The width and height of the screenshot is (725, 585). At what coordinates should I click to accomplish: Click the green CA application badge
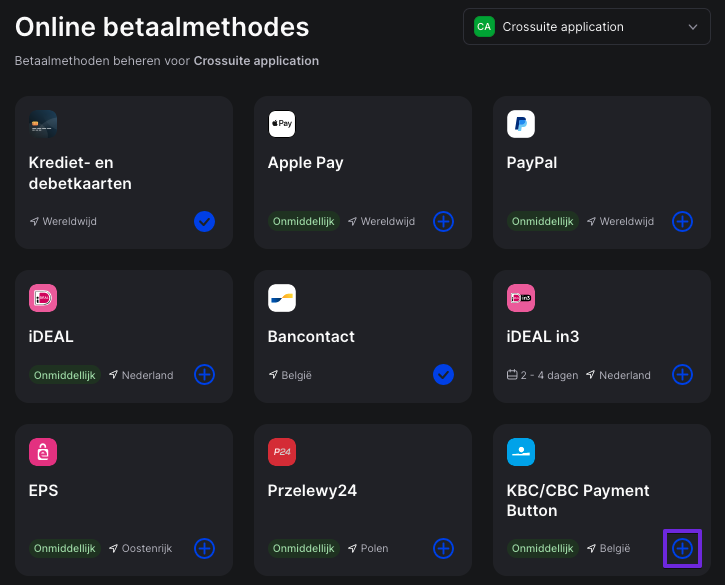pos(484,27)
